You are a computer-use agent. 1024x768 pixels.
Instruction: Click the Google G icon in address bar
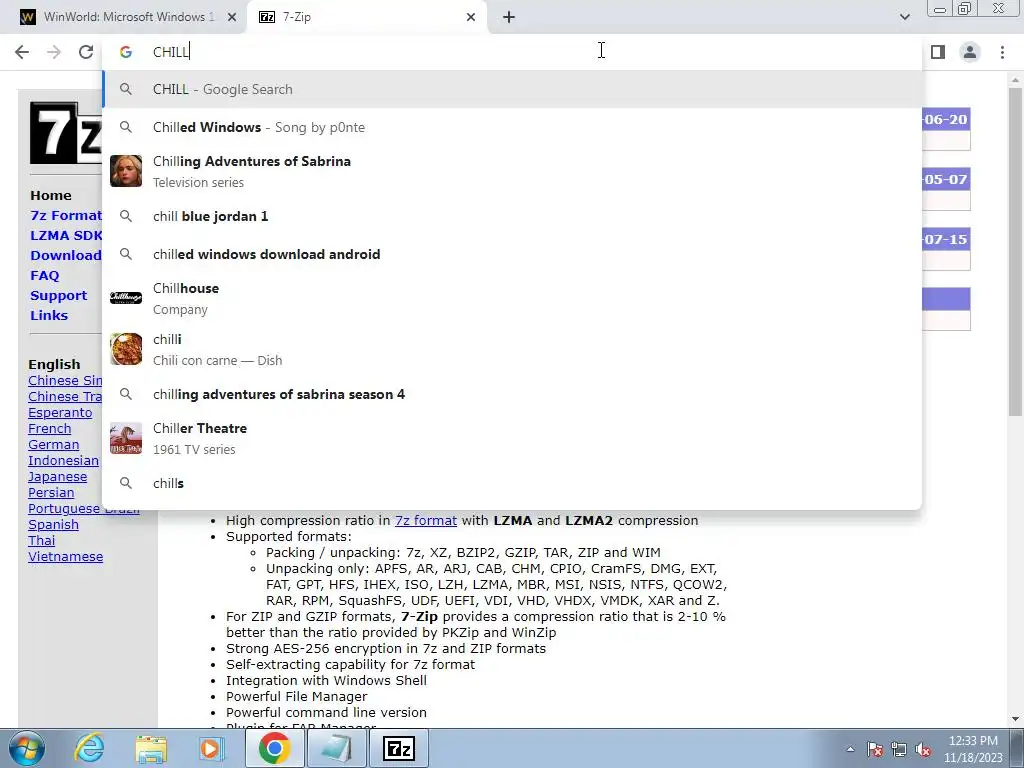tap(126, 52)
